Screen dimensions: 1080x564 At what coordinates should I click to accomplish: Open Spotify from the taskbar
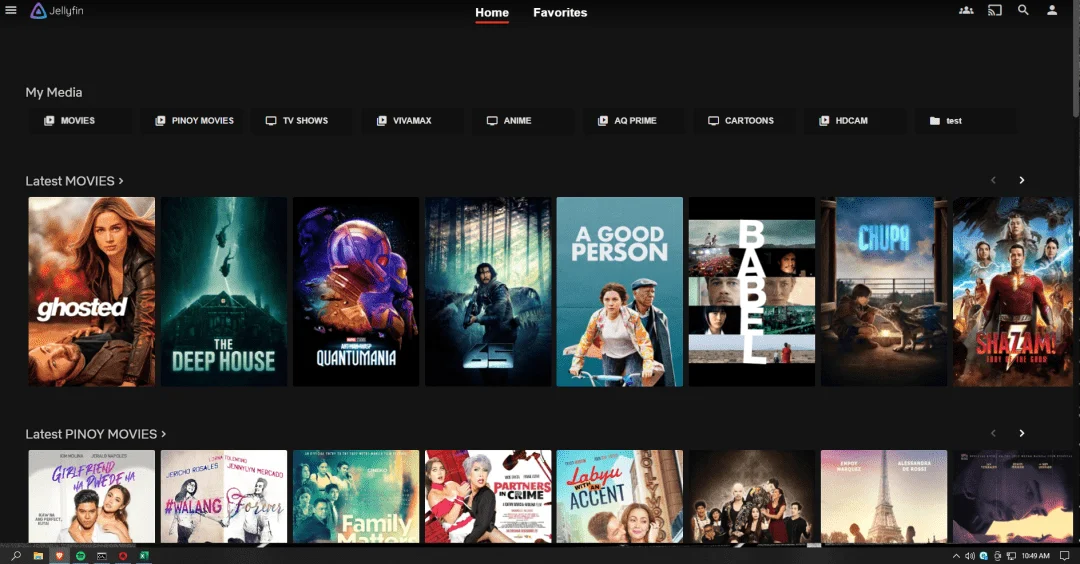click(81, 556)
